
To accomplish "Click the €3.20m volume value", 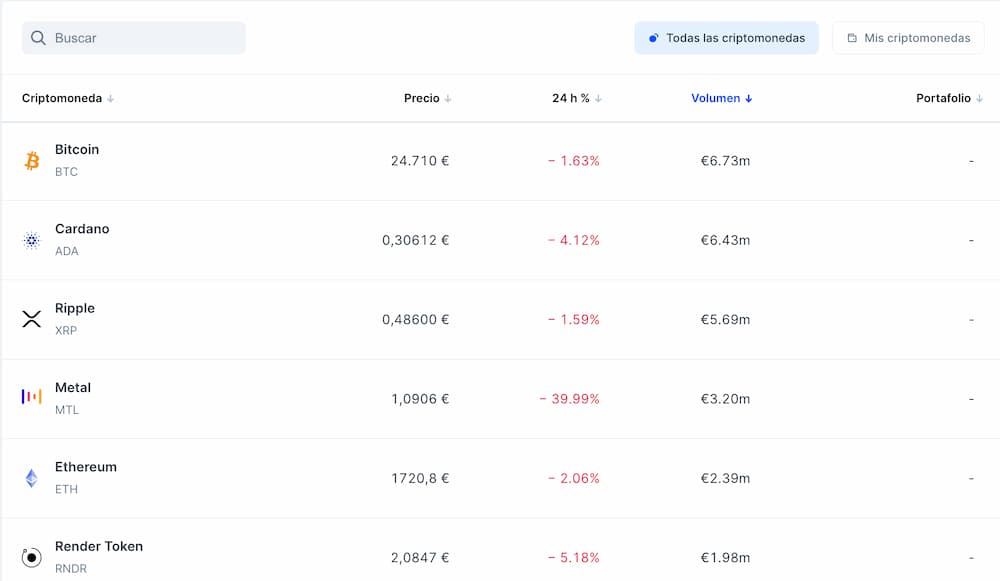I will click(725, 399).
